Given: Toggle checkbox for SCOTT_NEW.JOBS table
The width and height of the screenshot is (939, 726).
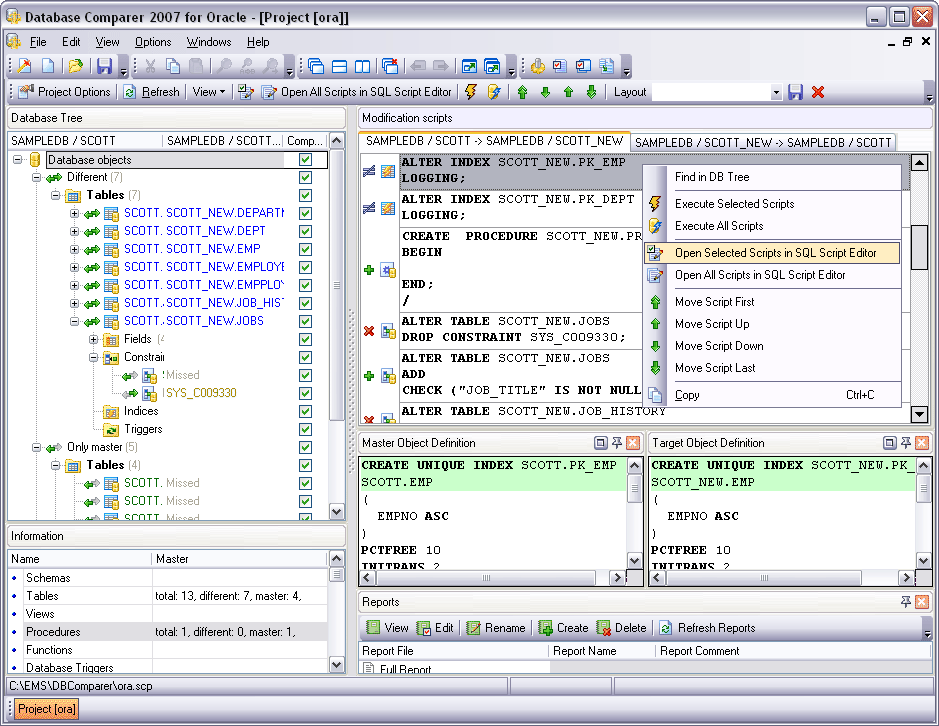Looking at the screenshot, I should [x=305, y=321].
